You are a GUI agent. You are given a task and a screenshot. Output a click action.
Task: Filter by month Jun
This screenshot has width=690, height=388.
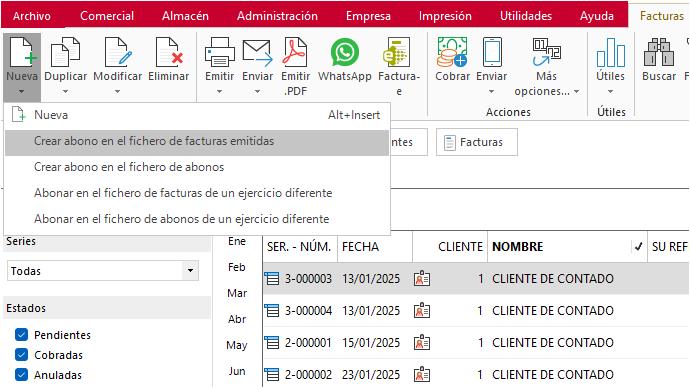pyautogui.click(x=237, y=371)
